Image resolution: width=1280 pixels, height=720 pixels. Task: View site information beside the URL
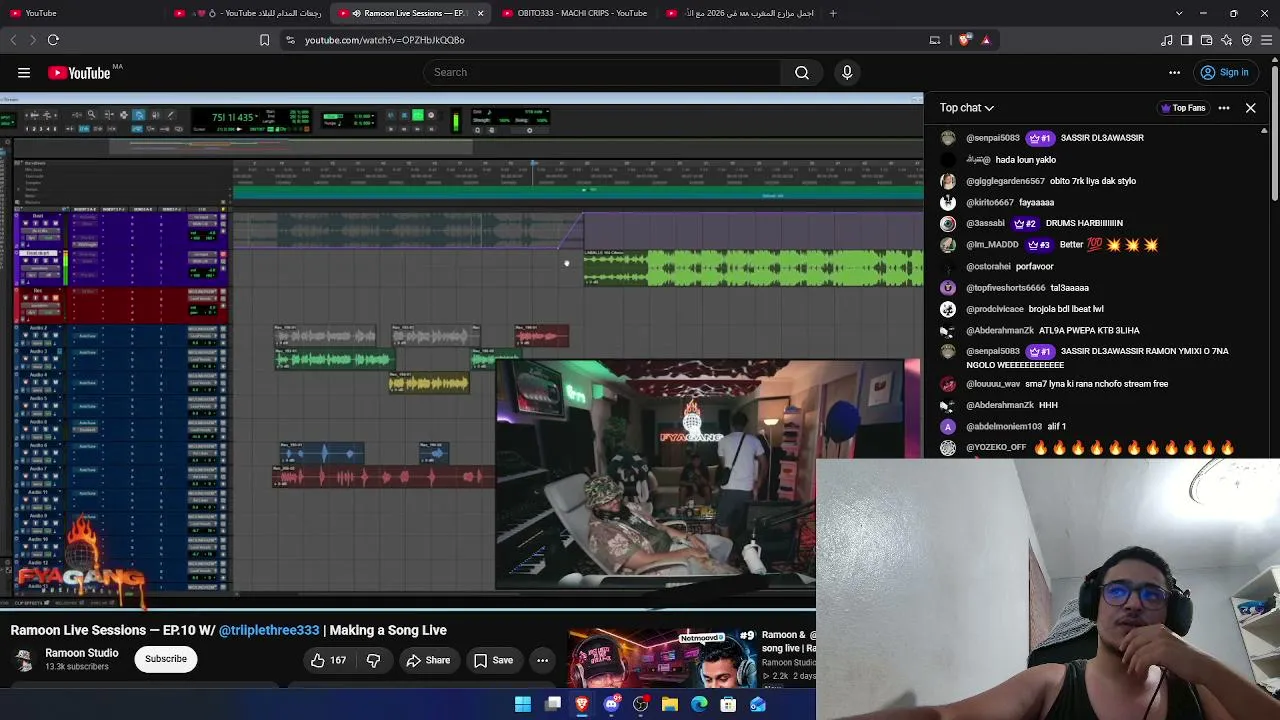(x=290, y=40)
